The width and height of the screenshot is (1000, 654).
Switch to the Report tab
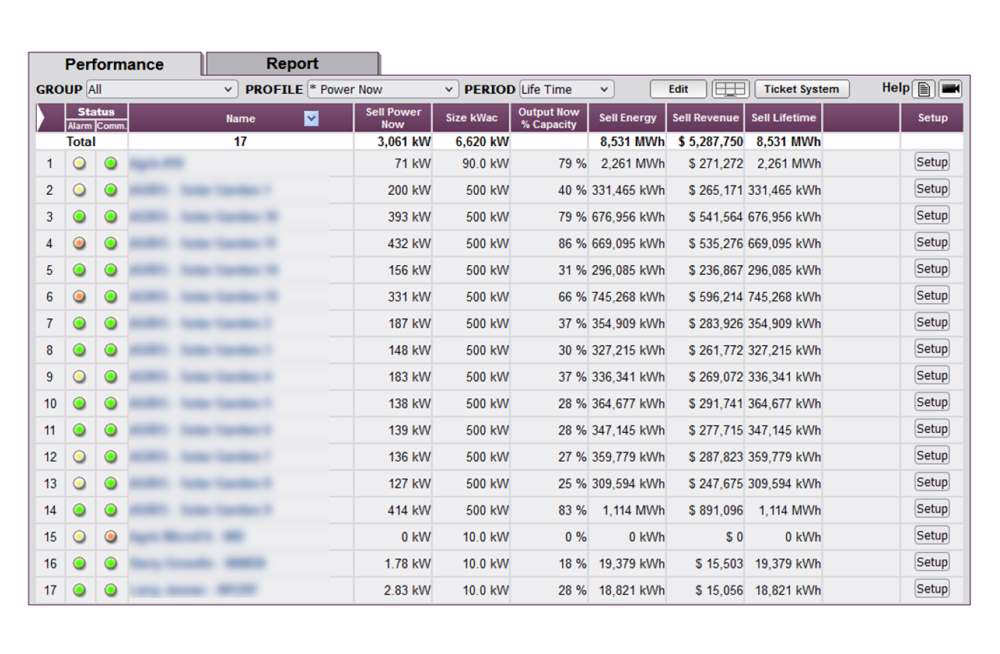click(x=292, y=63)
